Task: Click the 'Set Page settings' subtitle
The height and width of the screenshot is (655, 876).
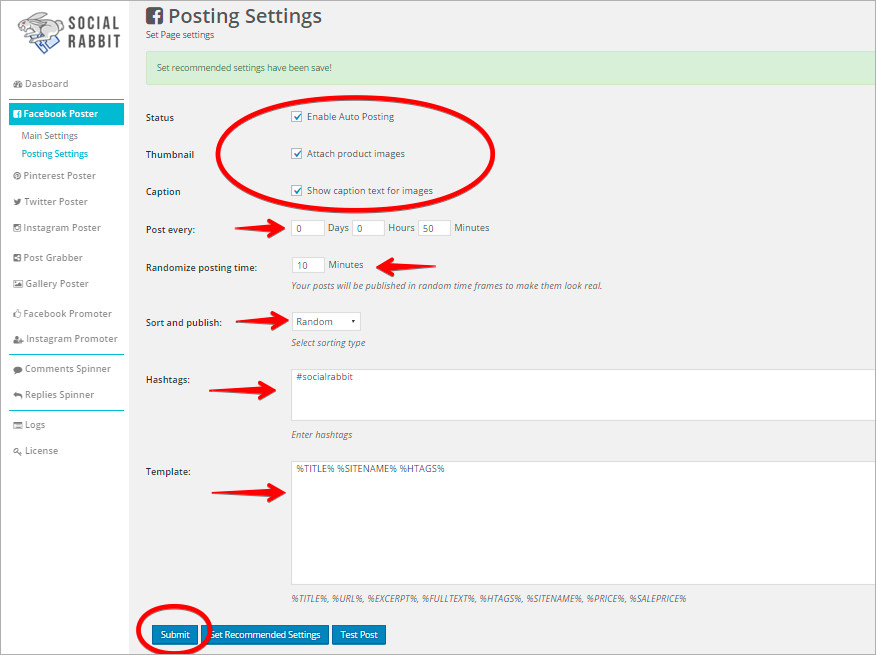Action: click(180, 35)
